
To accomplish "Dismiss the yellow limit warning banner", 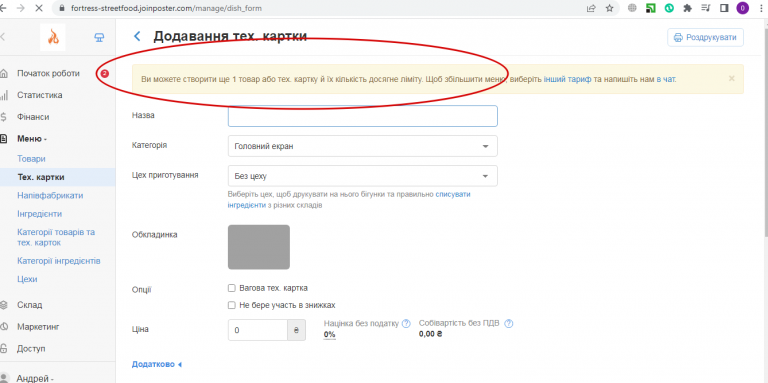I will coord(731,78).
